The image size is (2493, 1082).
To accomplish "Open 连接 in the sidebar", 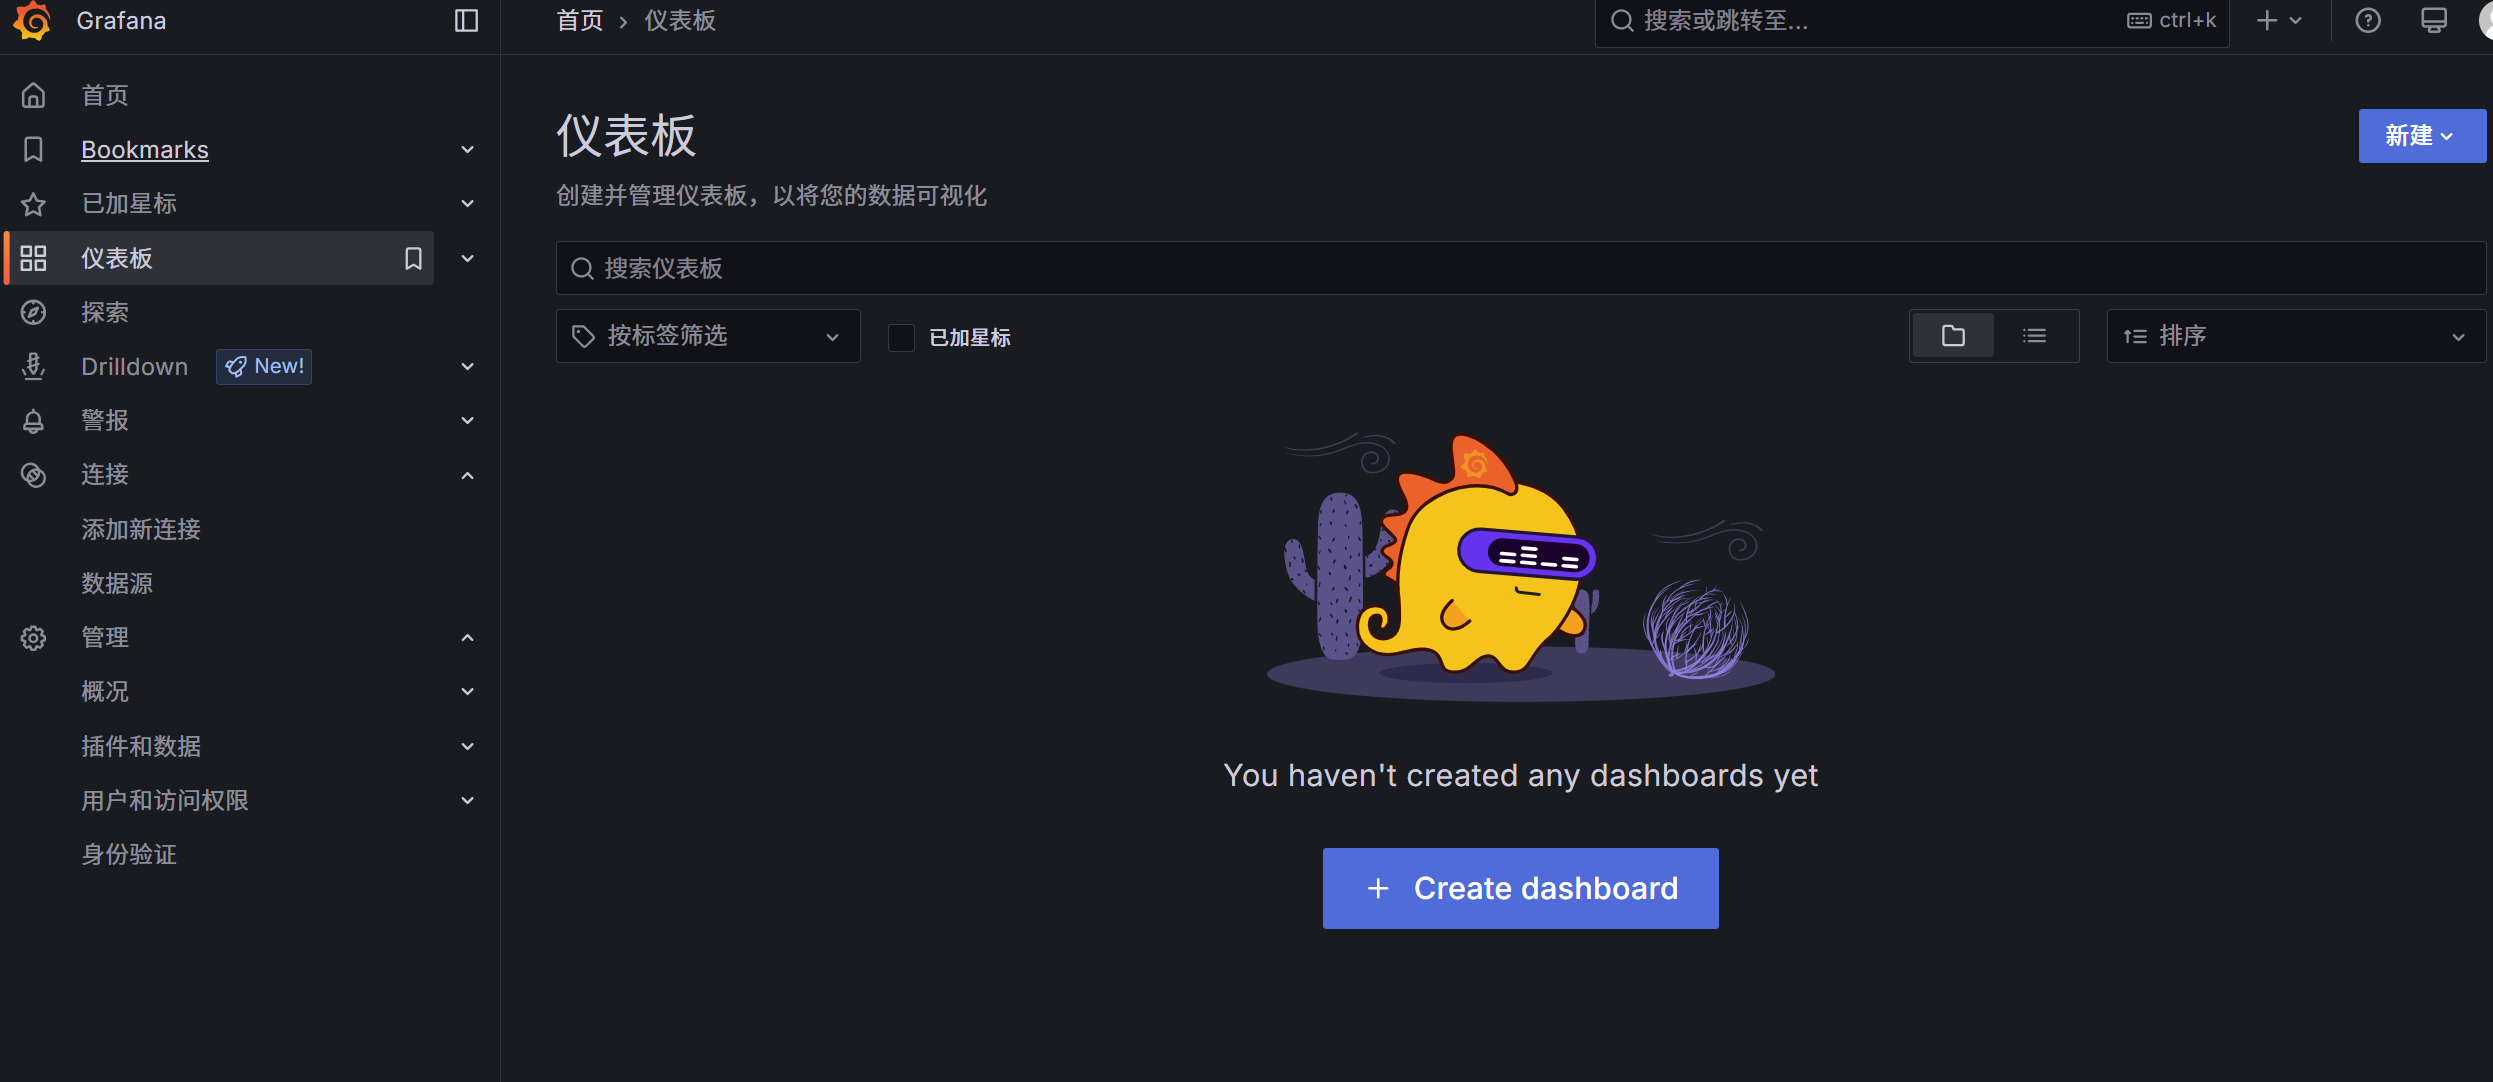I will [x=105, y=474].
